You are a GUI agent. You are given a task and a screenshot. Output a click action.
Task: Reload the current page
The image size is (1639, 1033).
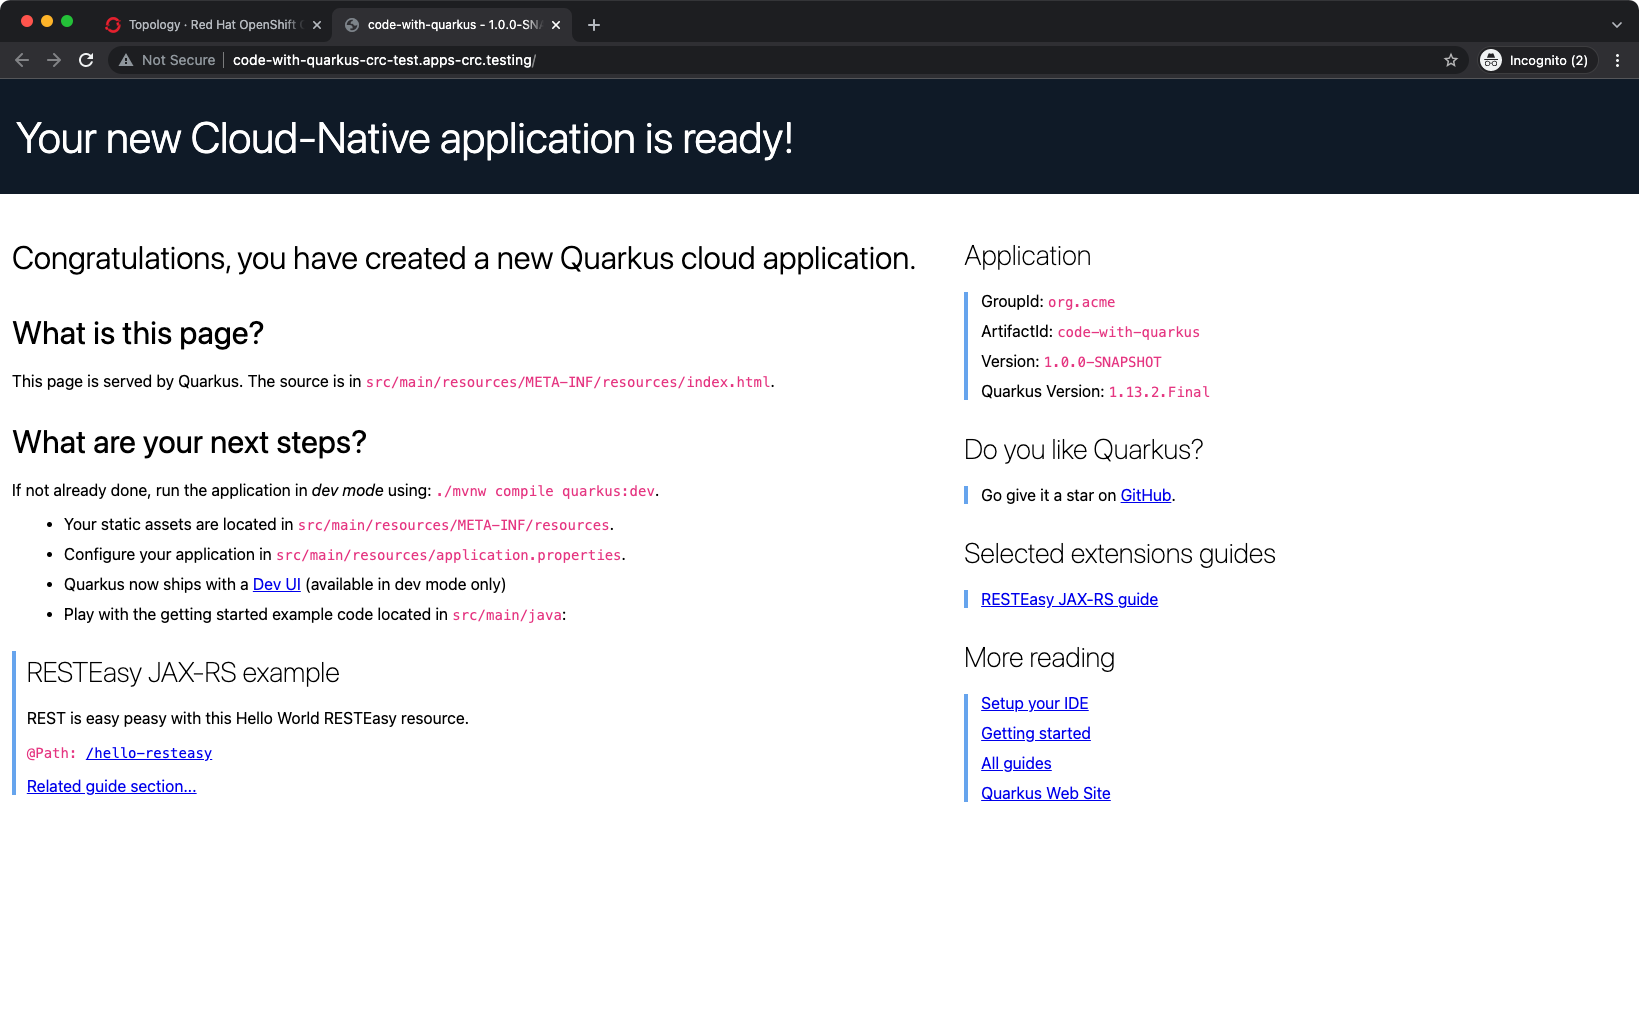click(86, 60)
